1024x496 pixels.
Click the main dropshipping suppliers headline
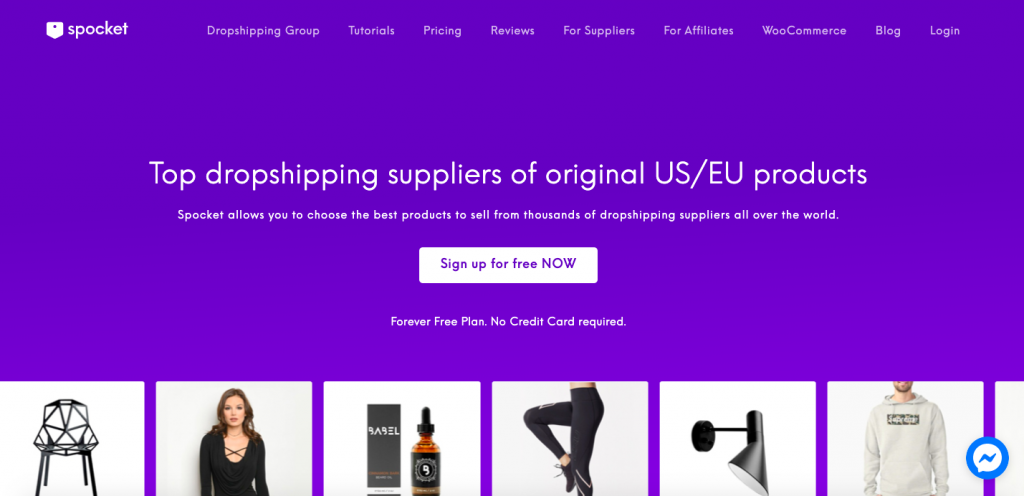pos(508,174)
